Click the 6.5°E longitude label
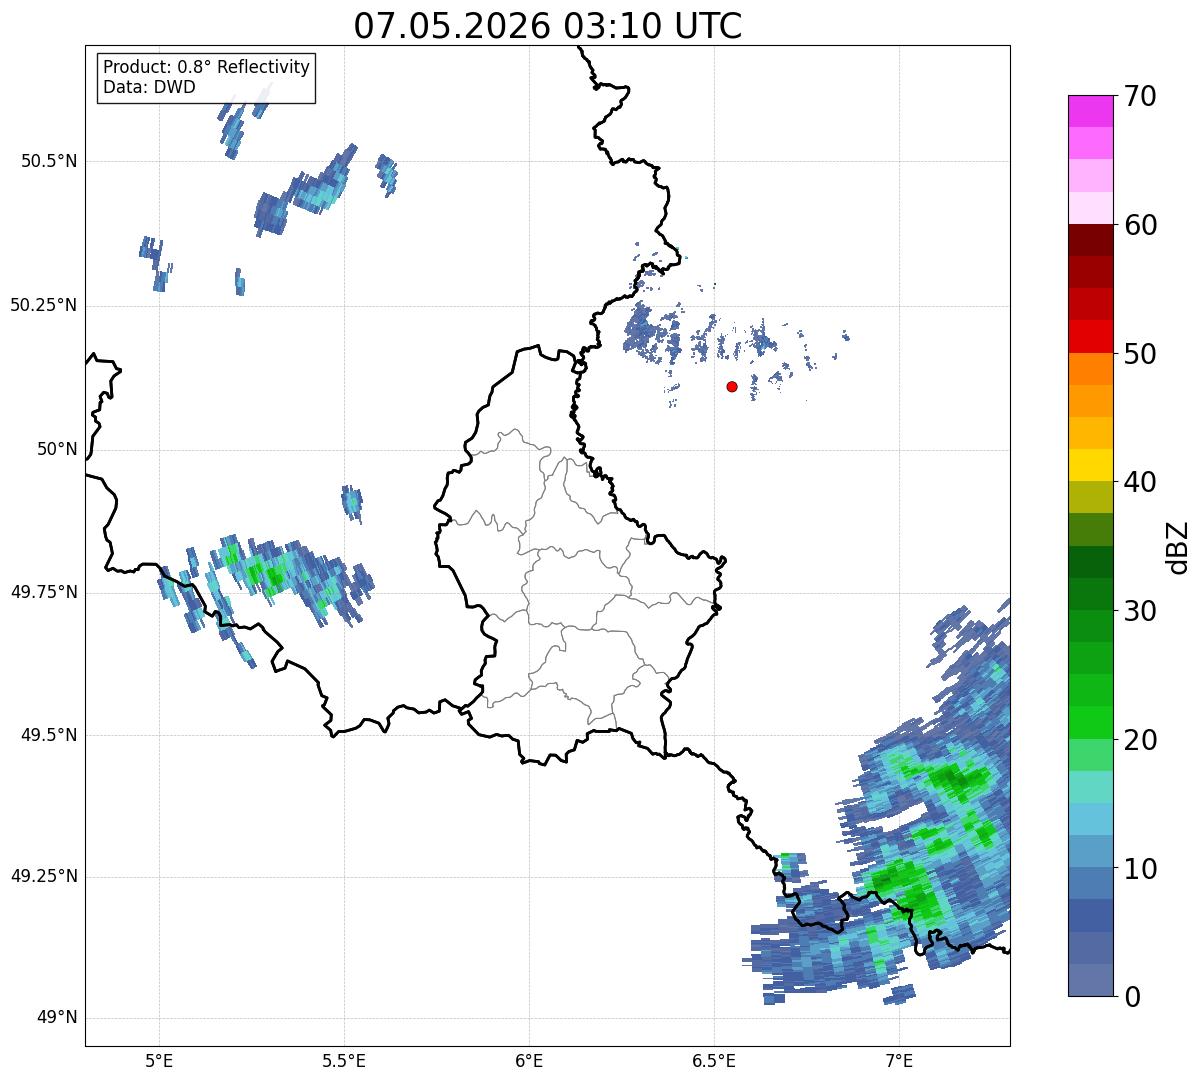1202x1081 pixels. click(x=714, y=1060)
